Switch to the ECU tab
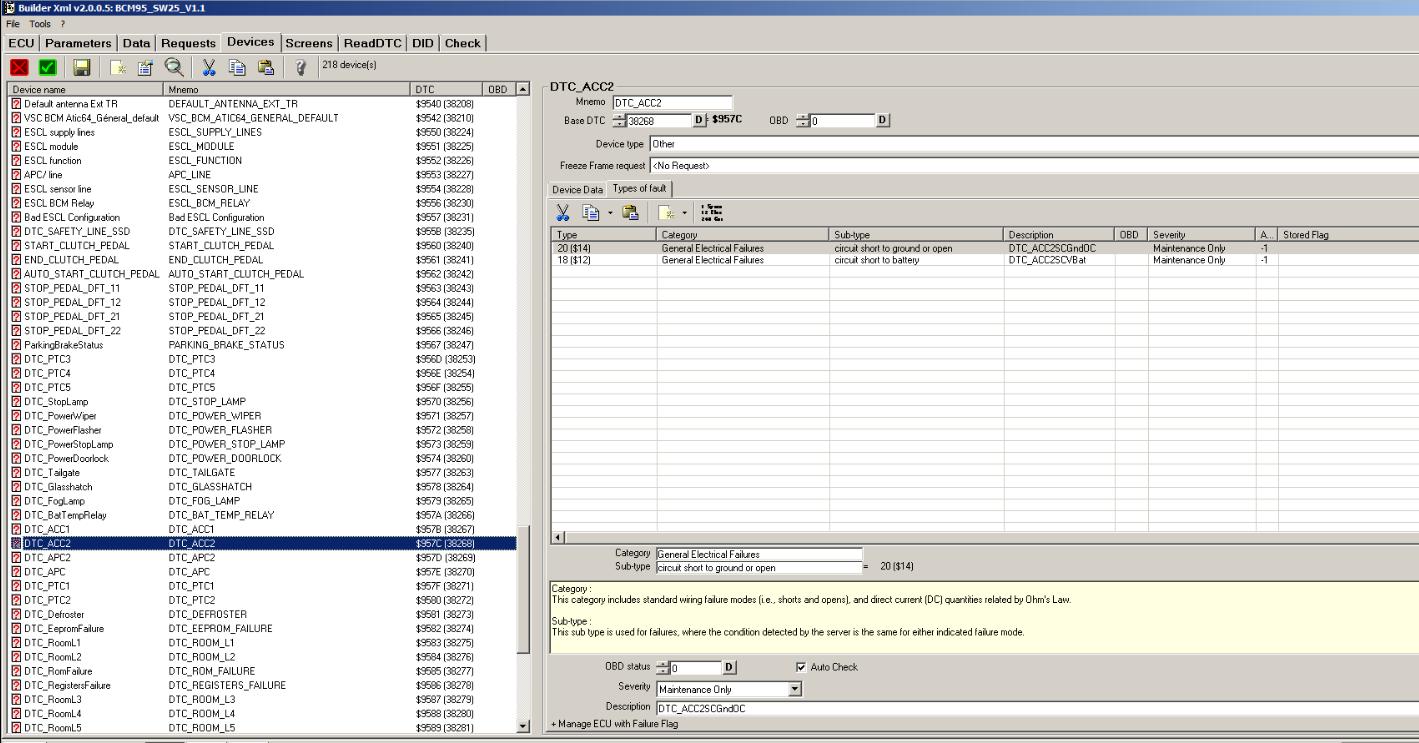Image resolution: width=1419 pixels, height=743 pixels. [23, 43]
